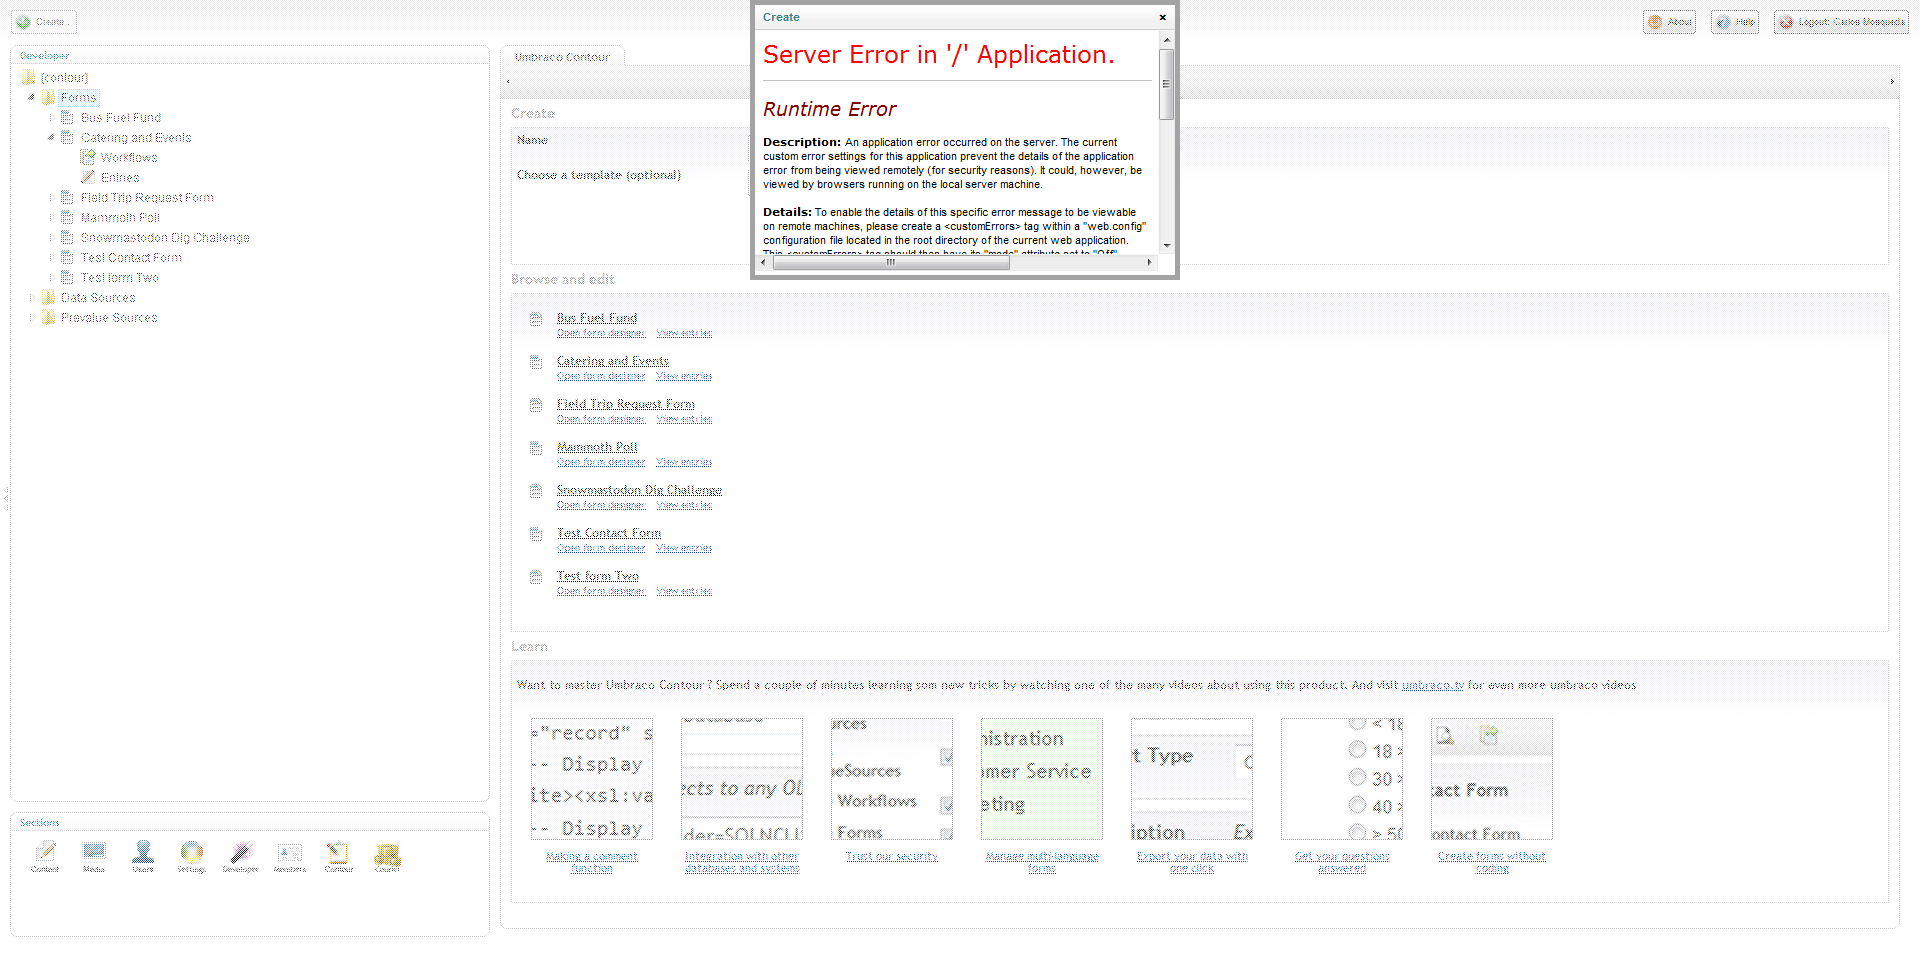The height and width of the screenshot is (955, 1920).
Task: Click document icon beside Mammoth Poll link
Action: coord(536,448)
